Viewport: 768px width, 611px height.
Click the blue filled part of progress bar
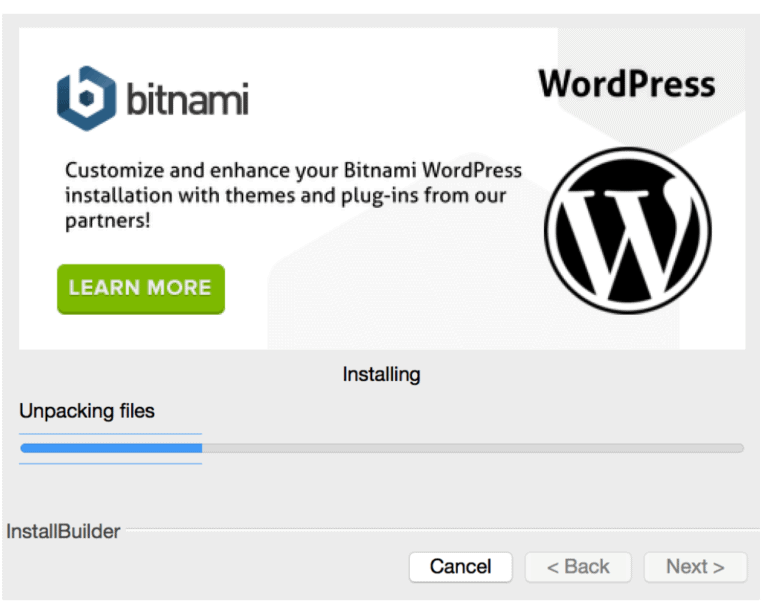click(x=111, y=448)
